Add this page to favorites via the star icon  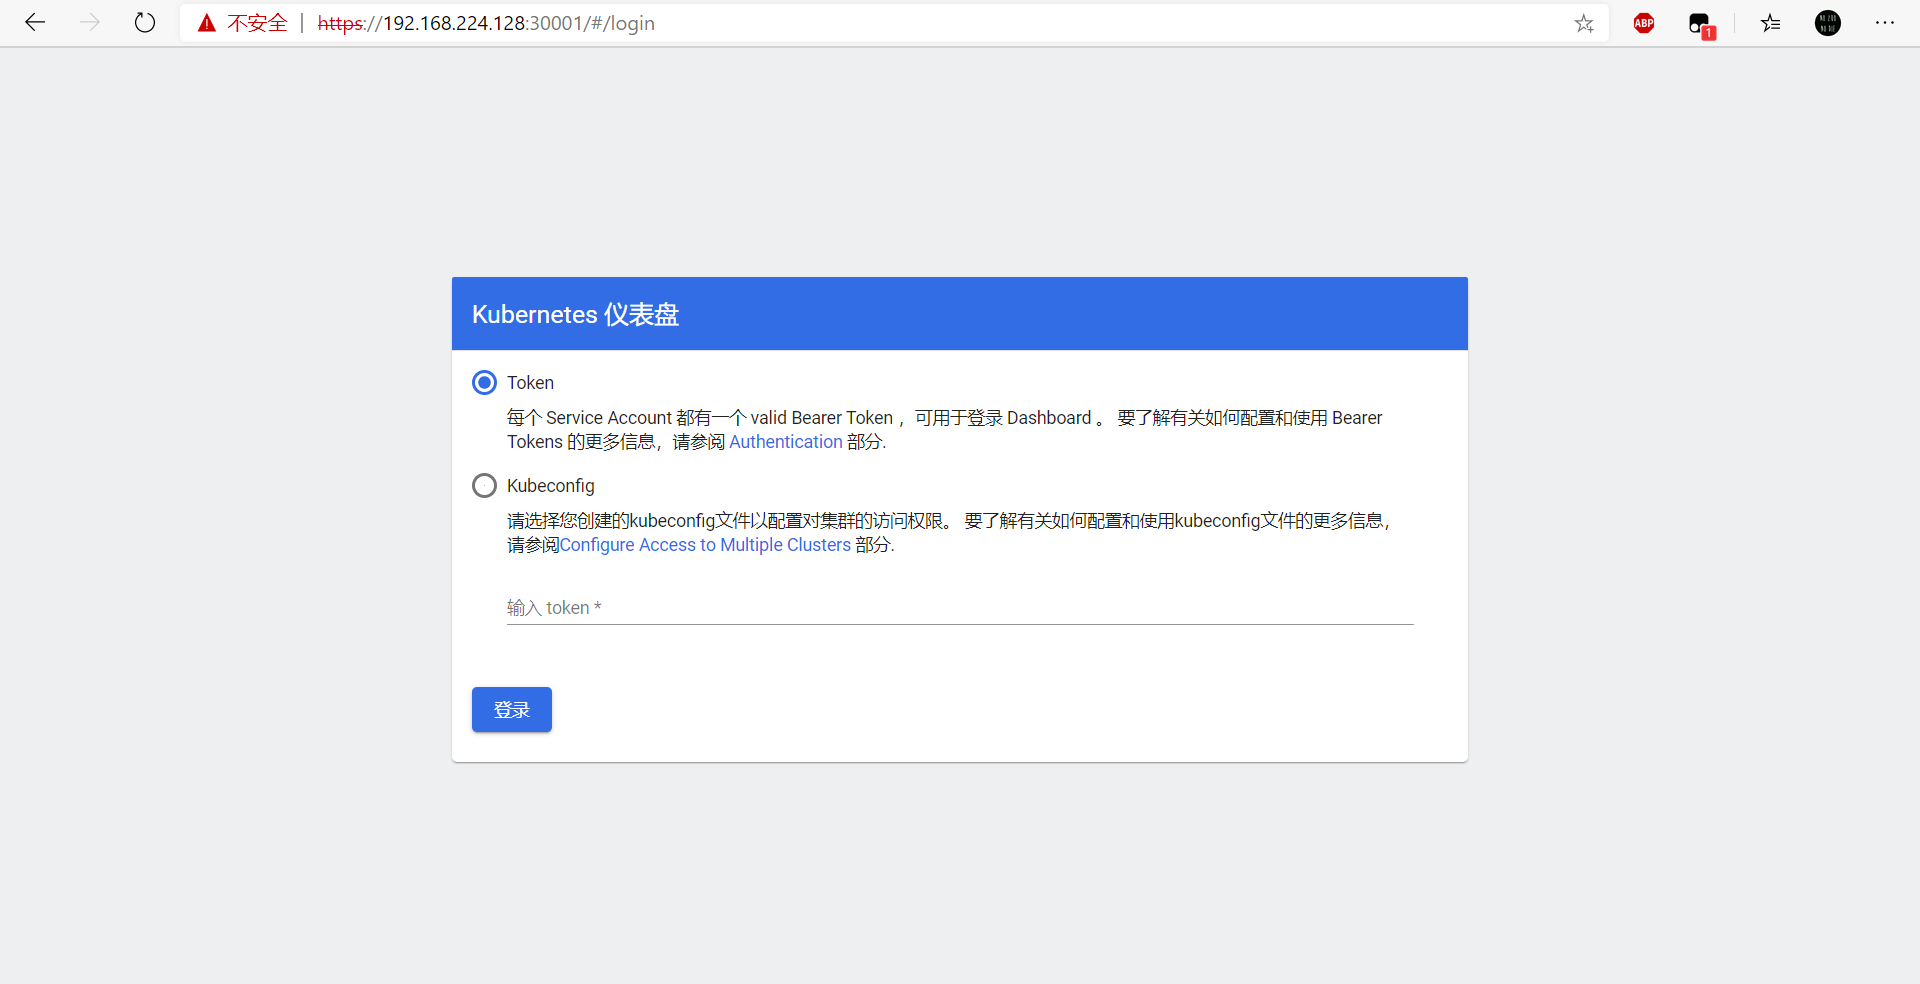[1584, 23]
